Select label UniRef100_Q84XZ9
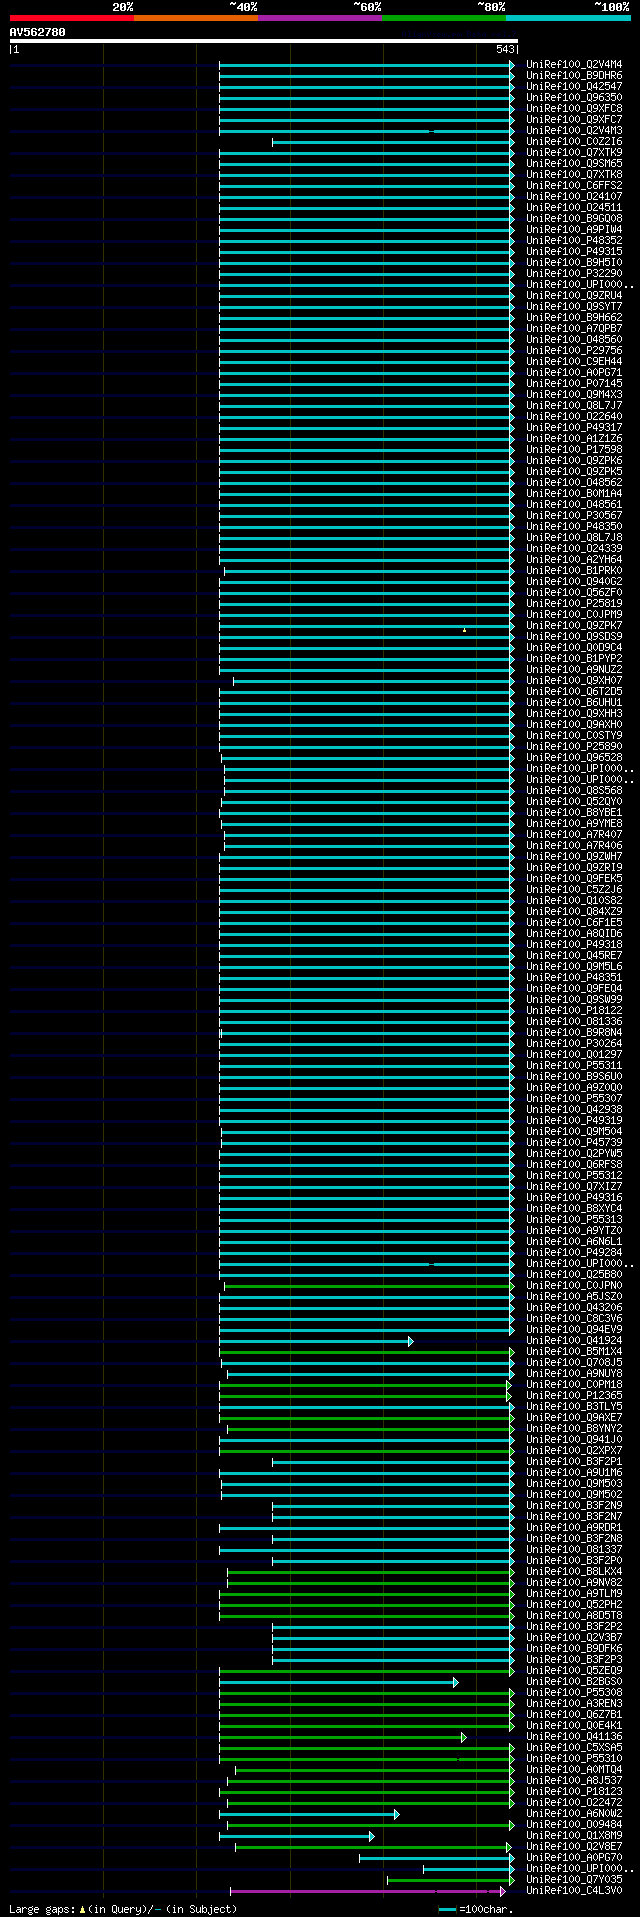Screen dimensions: 640x1917 click(574, 911)
